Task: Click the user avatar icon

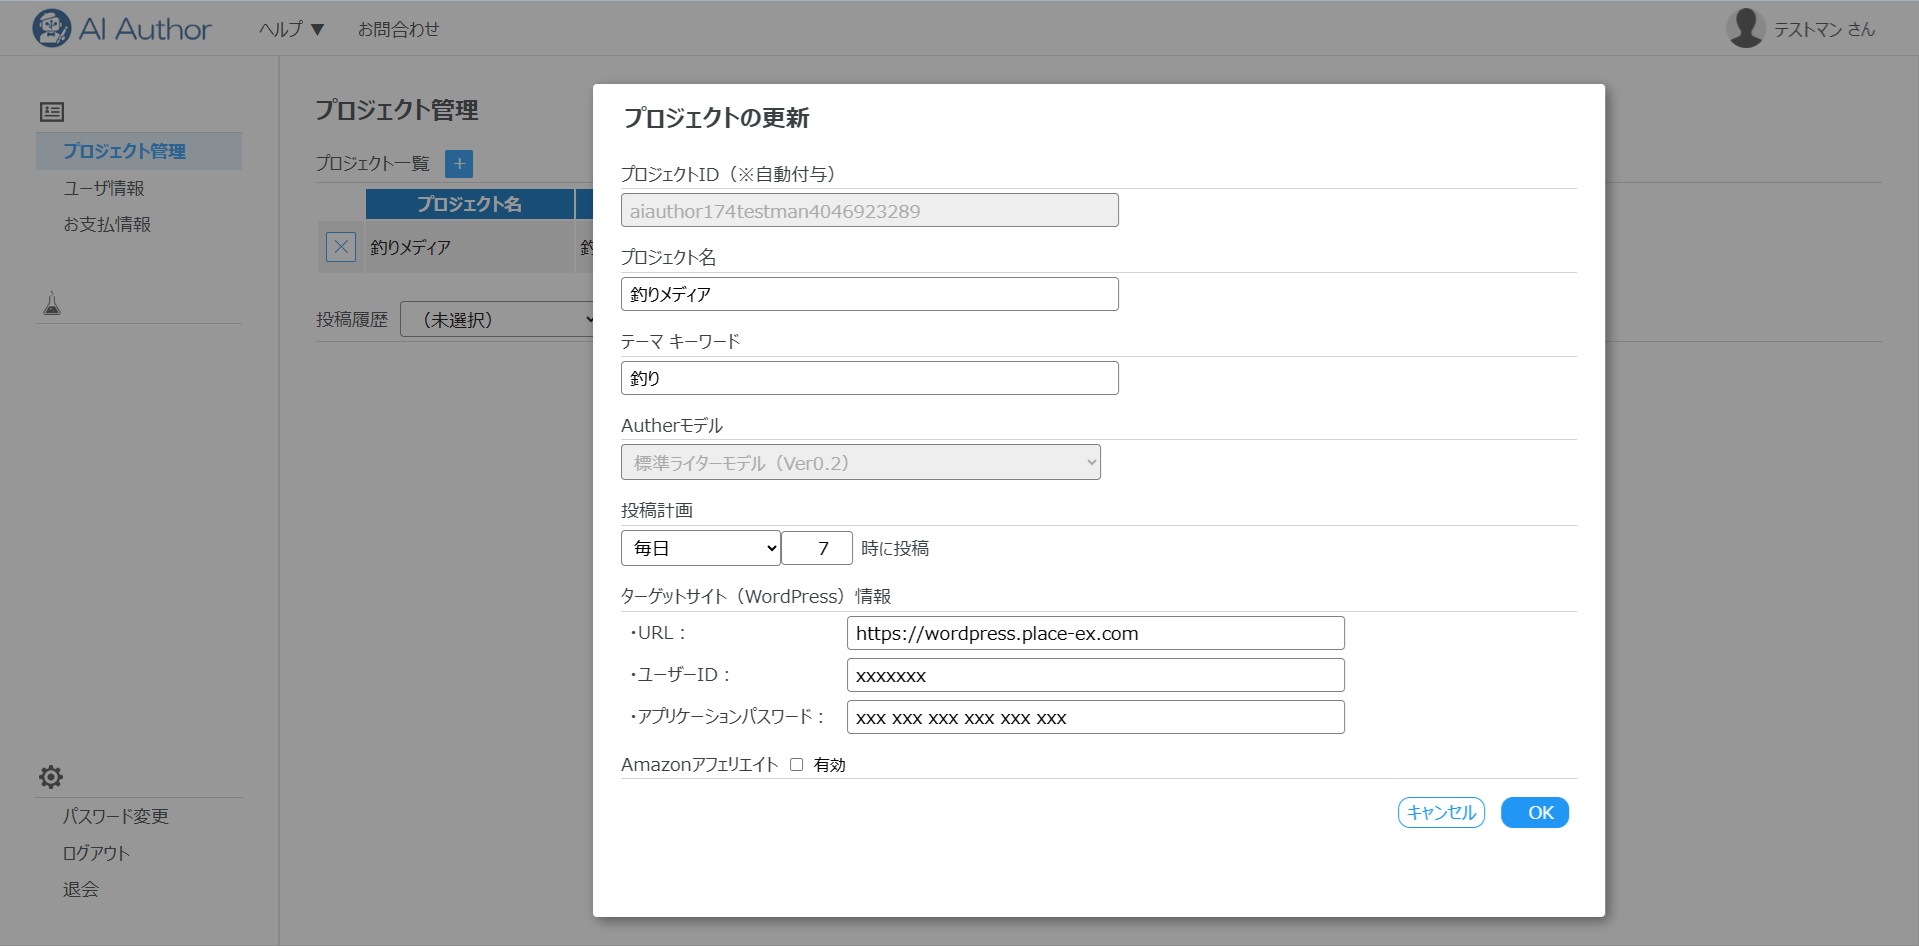Action: (1745, 28)
